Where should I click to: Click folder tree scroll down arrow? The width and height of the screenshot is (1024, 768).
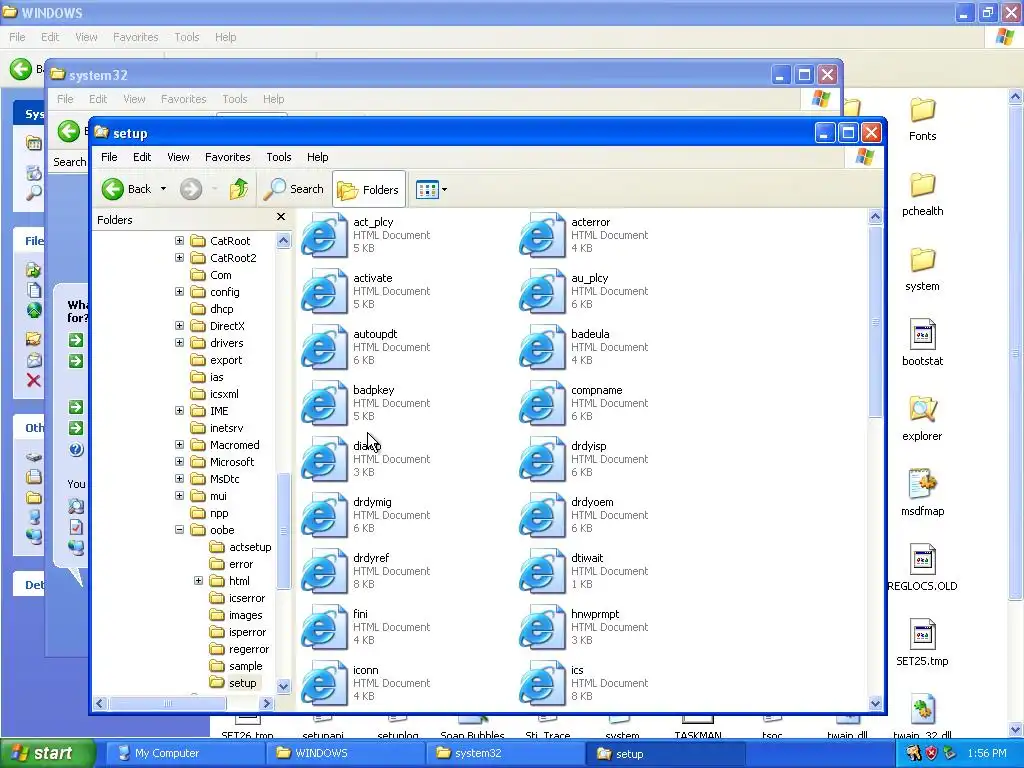(283, 686)
